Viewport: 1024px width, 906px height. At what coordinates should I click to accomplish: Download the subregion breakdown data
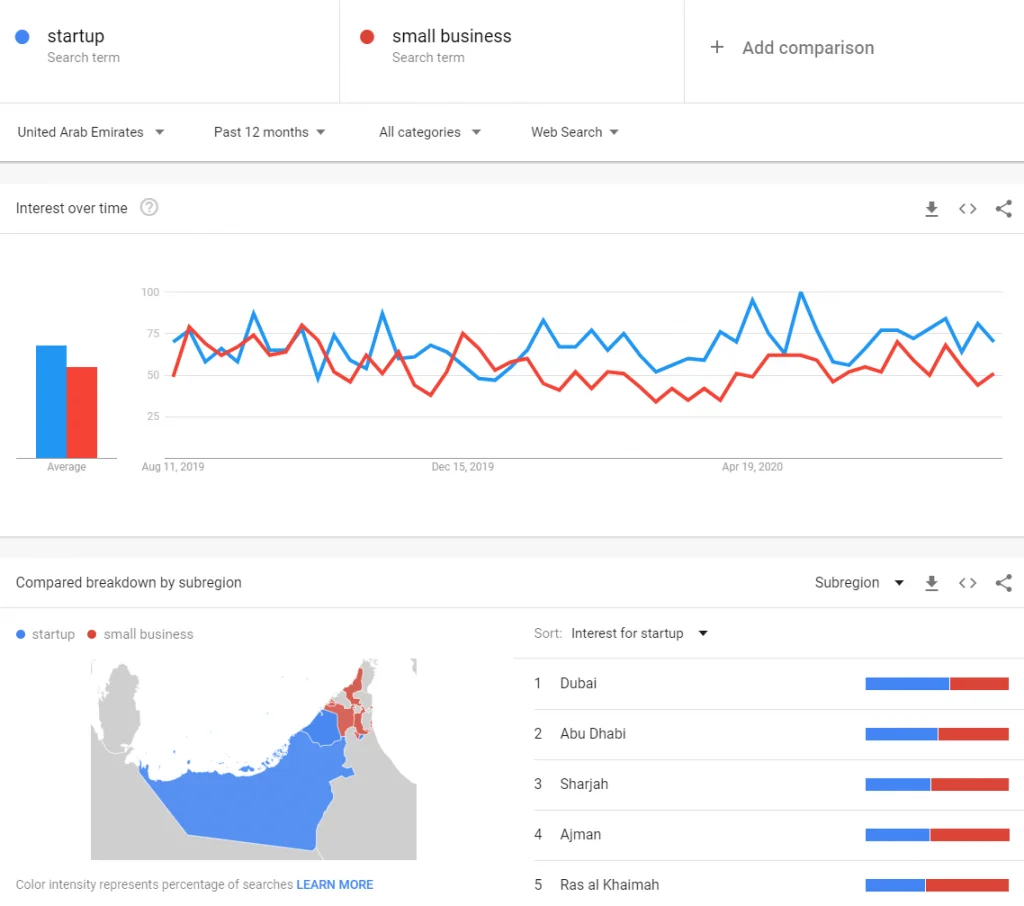[x=932, y=583]
